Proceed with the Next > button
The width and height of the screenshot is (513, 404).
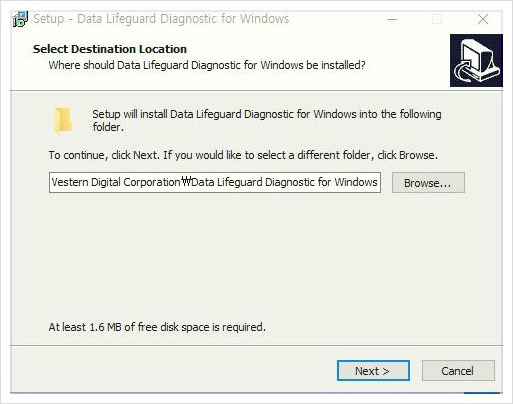coord(373,371)
